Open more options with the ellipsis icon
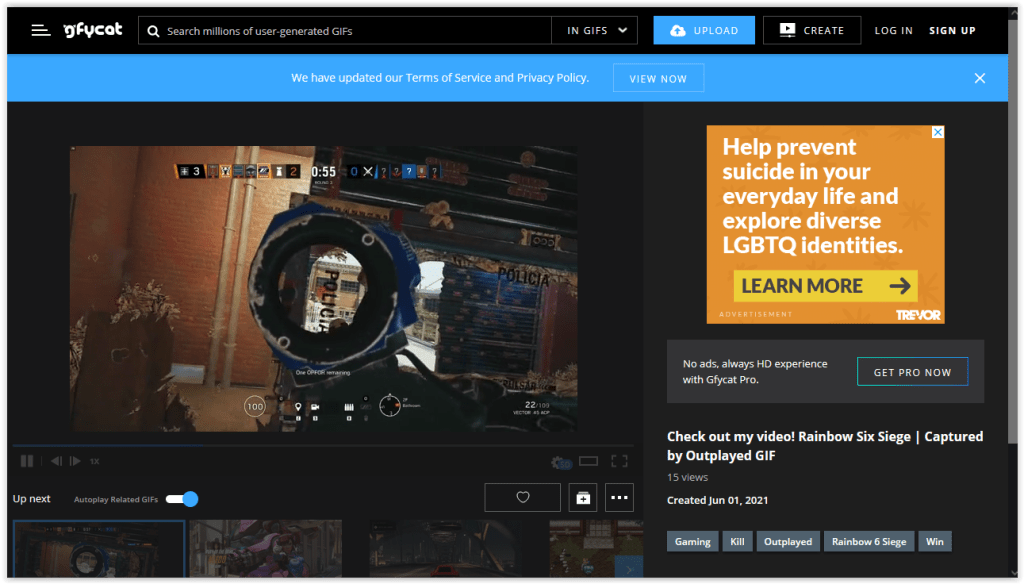1024x584 pixels. coord(619,496)
